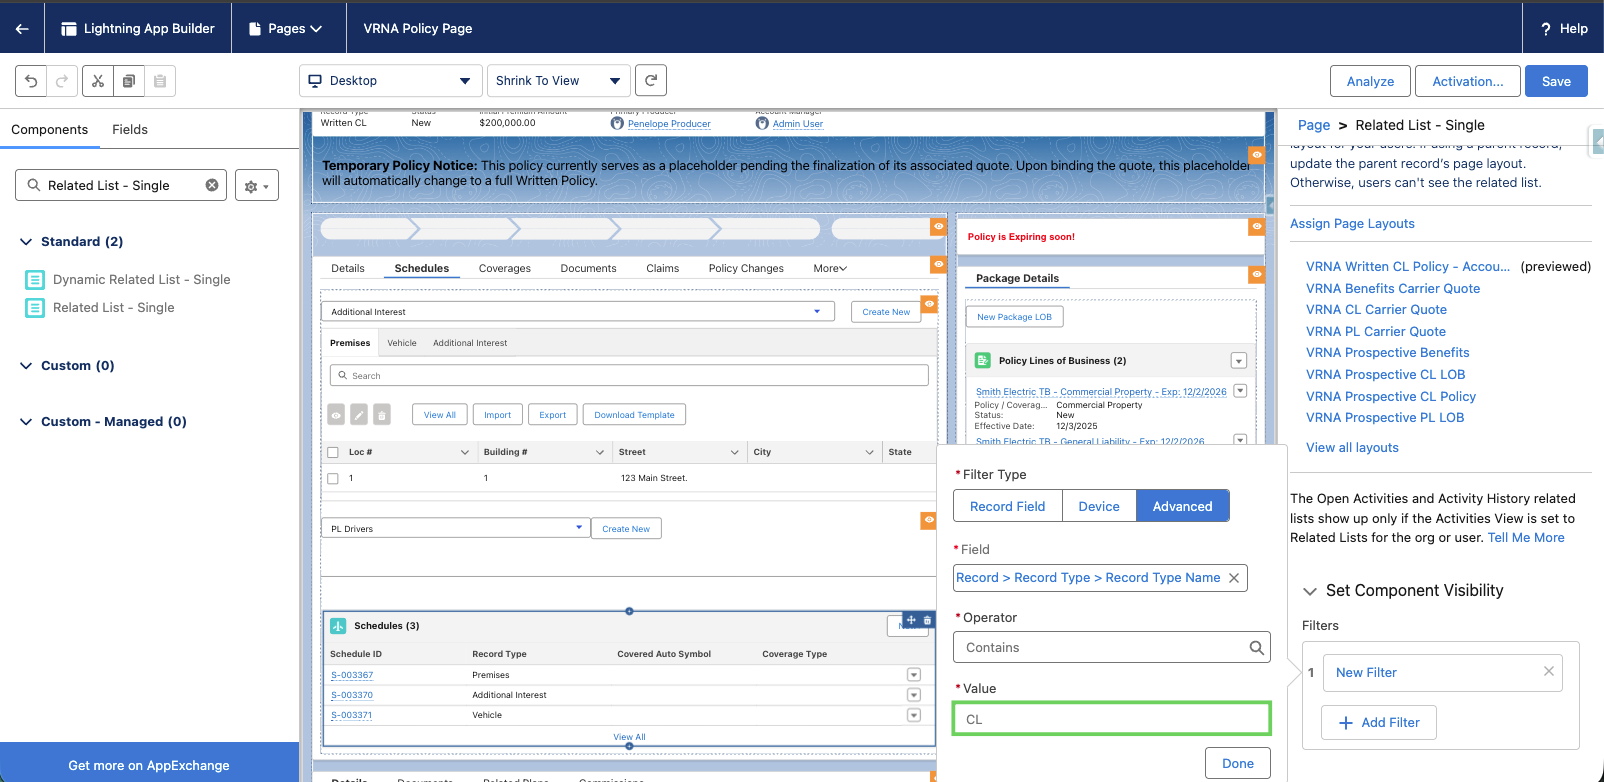The height and width of the screenshot is (782, 1604).
Task: Delete the New Filter entry
Action: point(1549,672)
